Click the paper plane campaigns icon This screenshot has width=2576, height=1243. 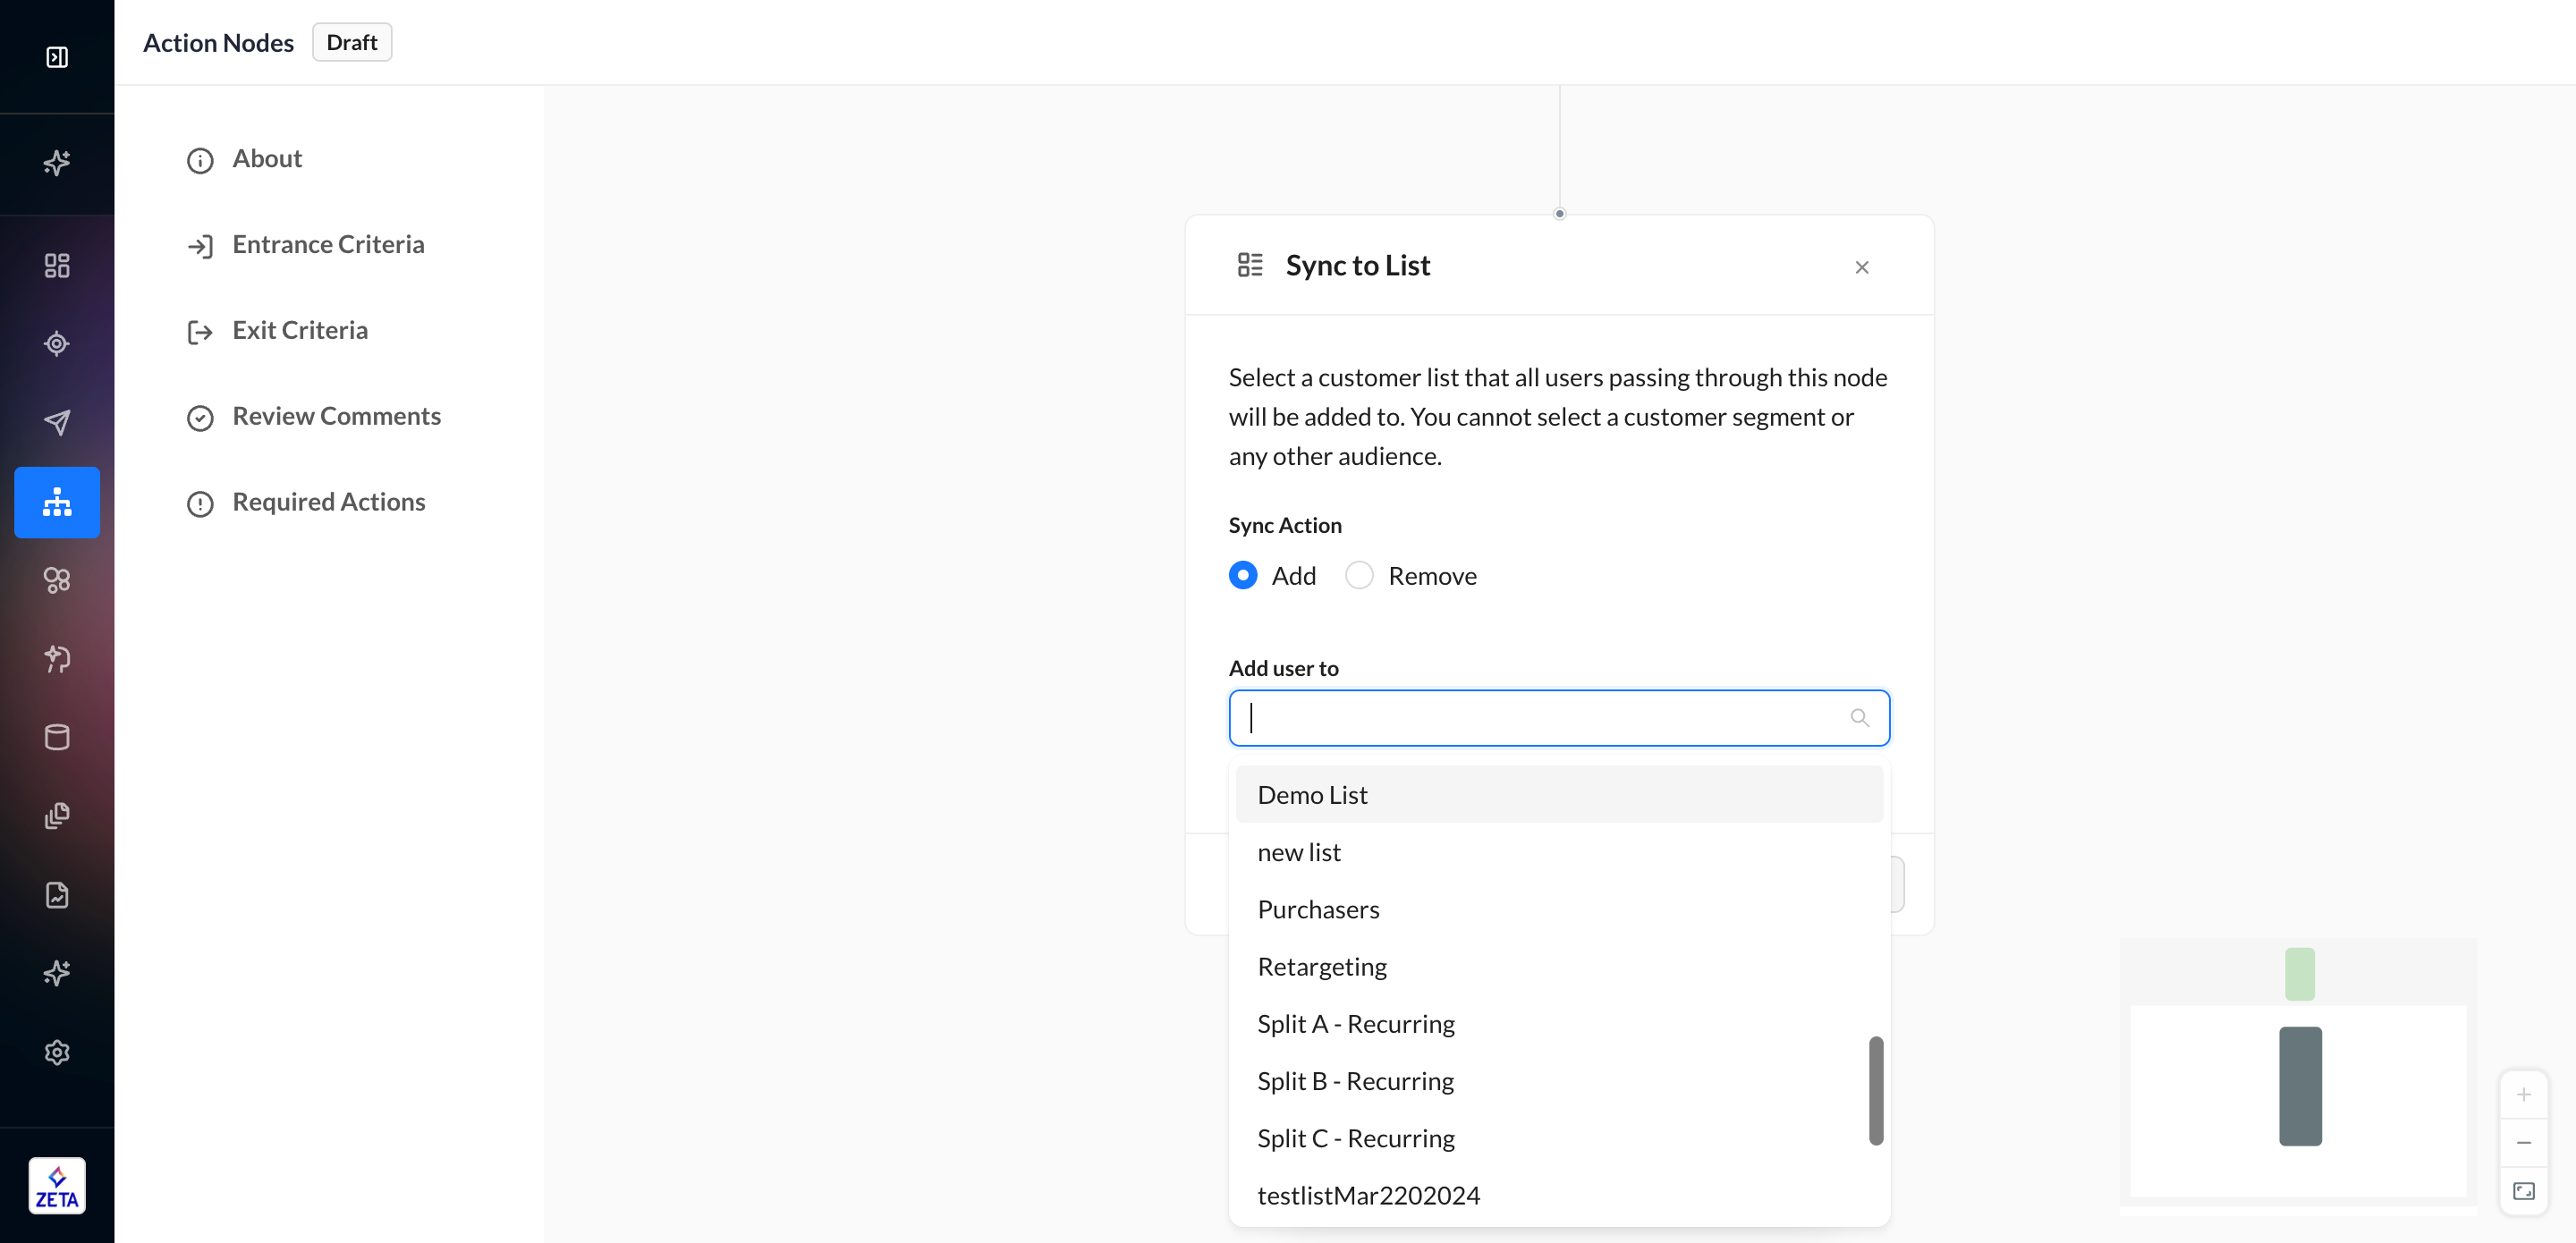click(x=57, y=422)
